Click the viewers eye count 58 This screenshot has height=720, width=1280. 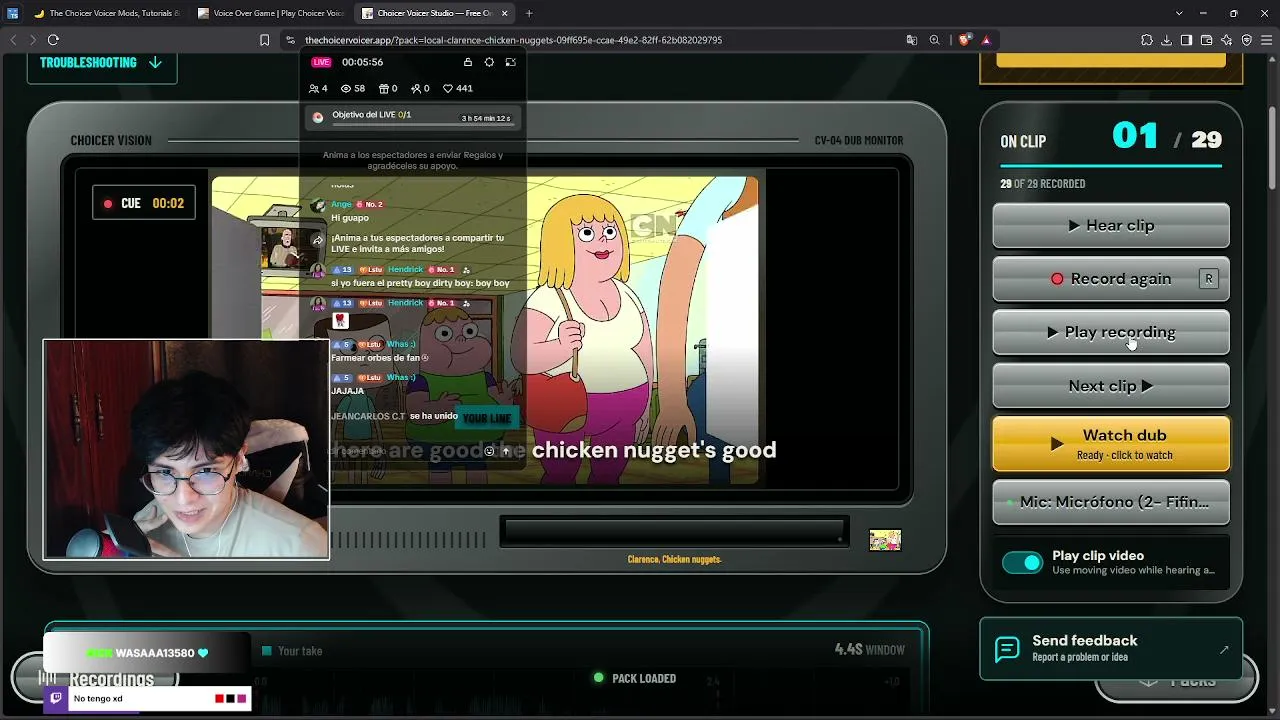(x=353, y=88)
